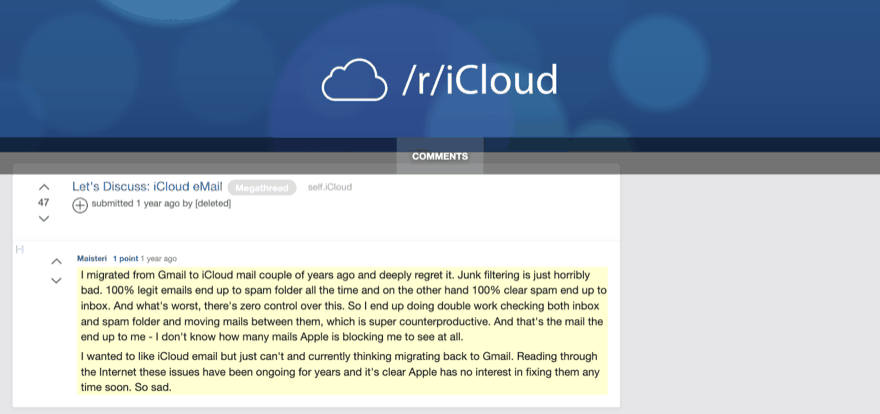Open the /r/iCloud subreddit header link
880x414 pixels.
(480, 80)
